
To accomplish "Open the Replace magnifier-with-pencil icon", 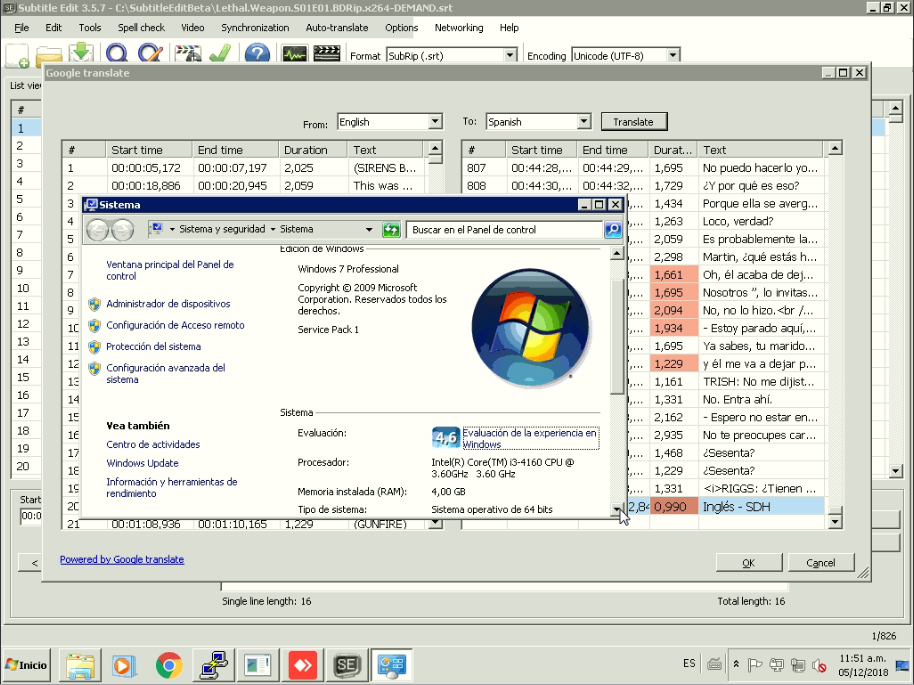I will click(x=150, y=54).
